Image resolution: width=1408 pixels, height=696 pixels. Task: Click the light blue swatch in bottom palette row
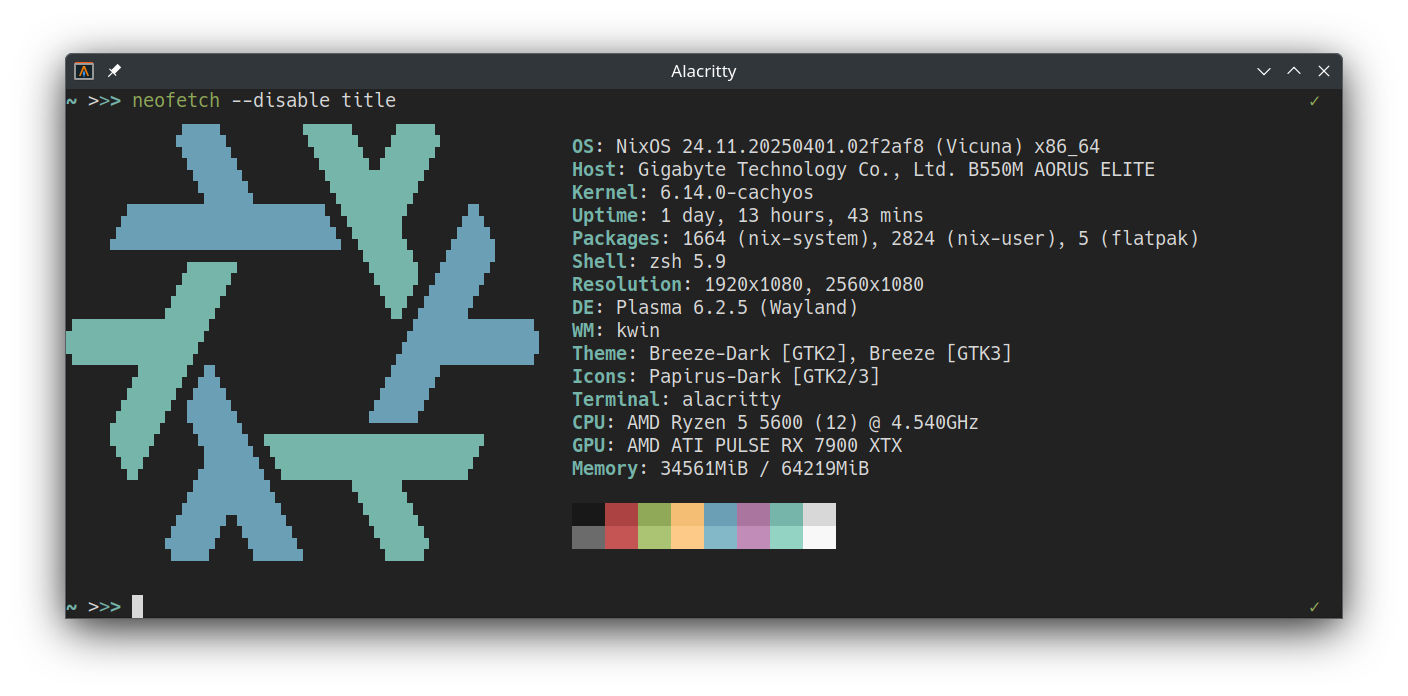coord(720,537)
